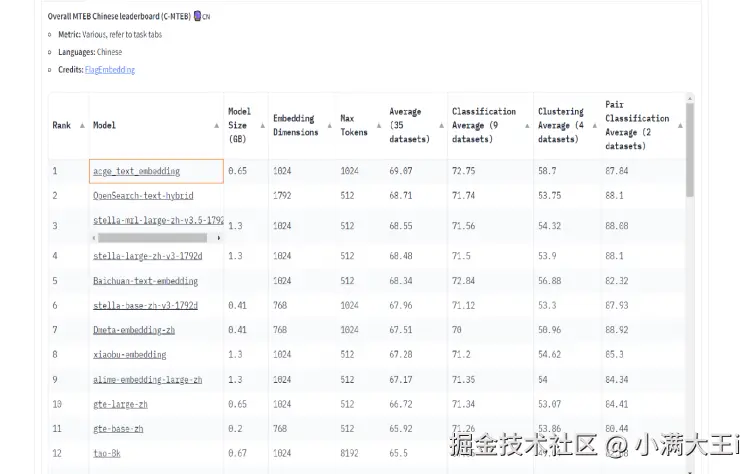The image size is (756, 474).
Task: Open acge_text_embedding model link
Action: [136, 171]
